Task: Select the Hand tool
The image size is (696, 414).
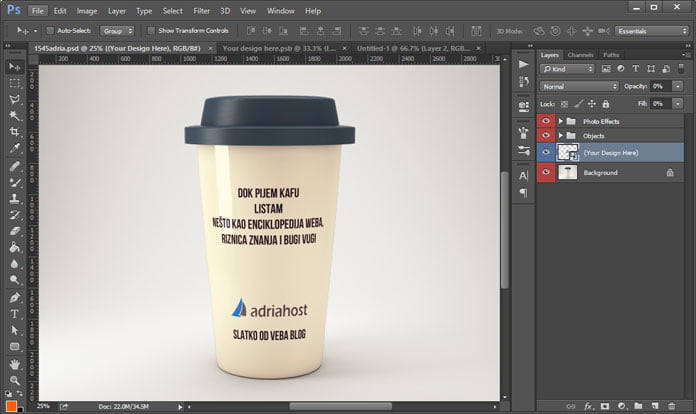Action: [x=15, y=364]
